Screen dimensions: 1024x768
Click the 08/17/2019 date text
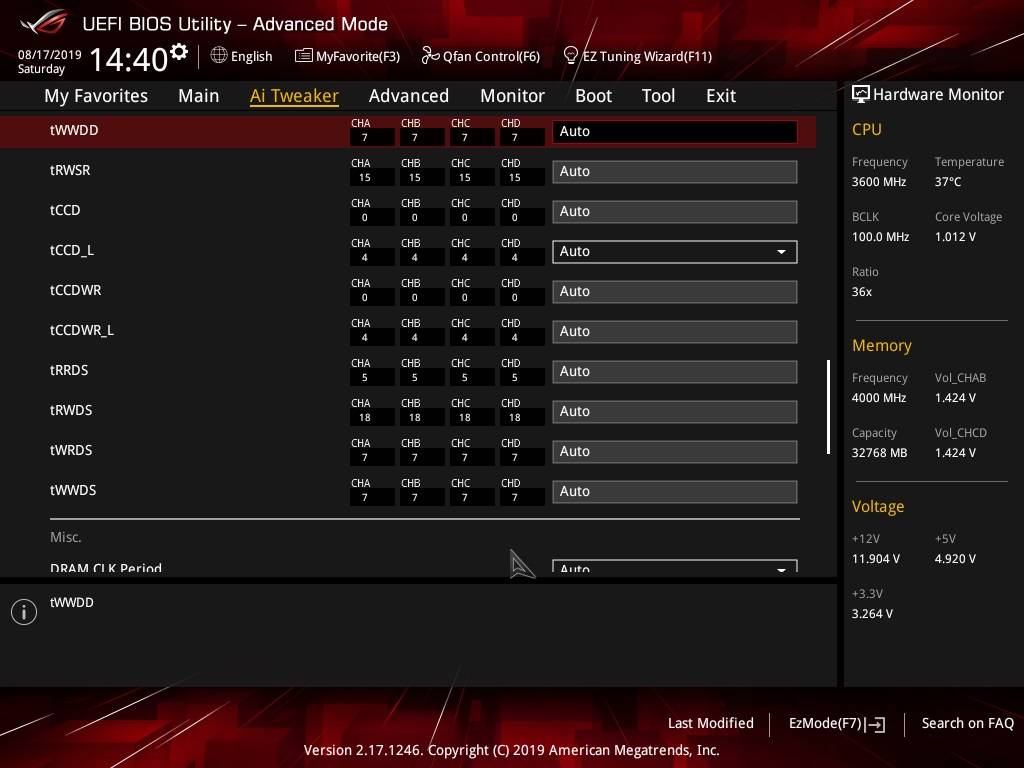pos(49,55)
